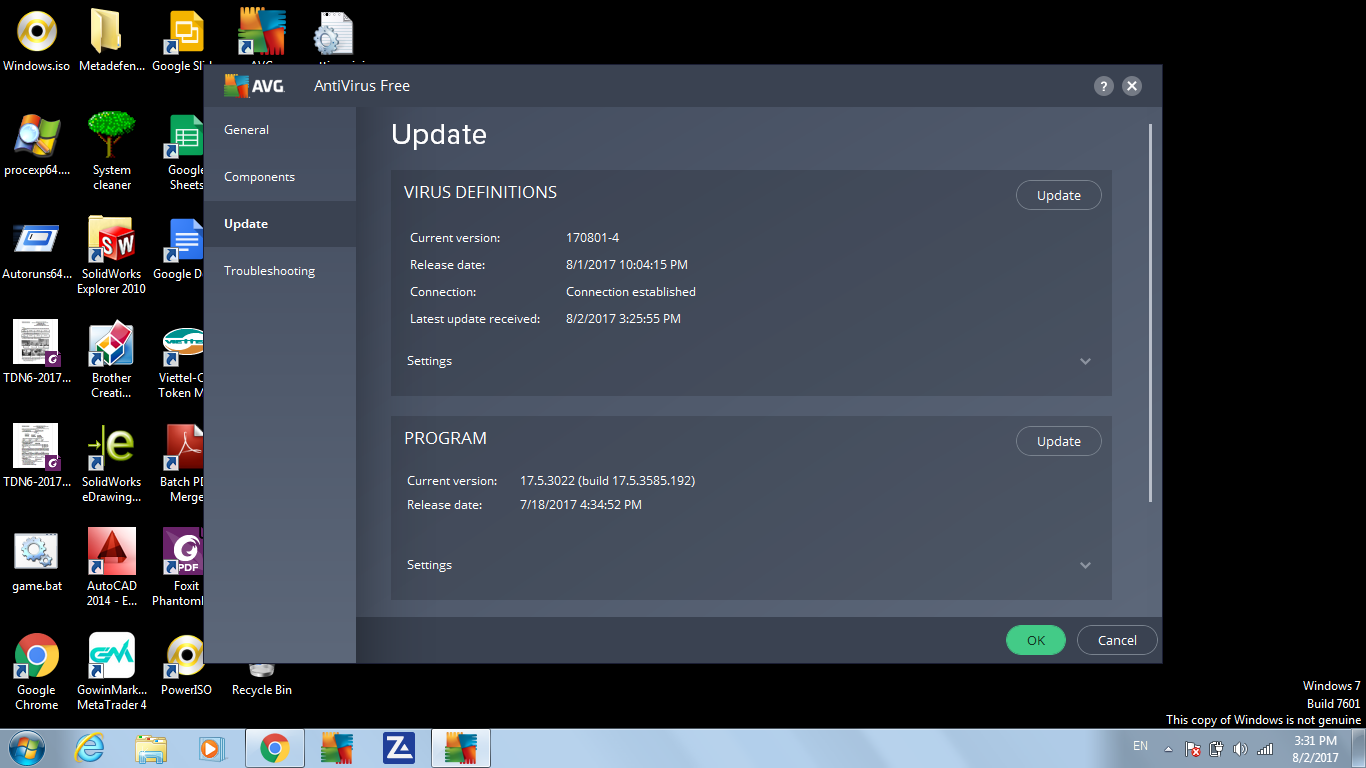
Task: Click the Connection established status text
Action: (631, 292)
